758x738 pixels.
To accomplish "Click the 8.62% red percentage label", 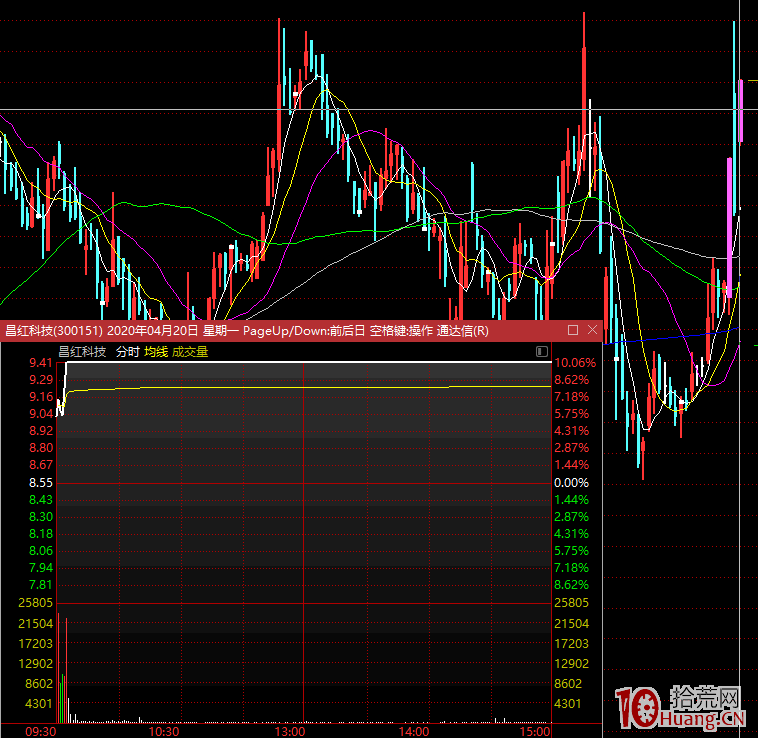I will click(571, 380).
